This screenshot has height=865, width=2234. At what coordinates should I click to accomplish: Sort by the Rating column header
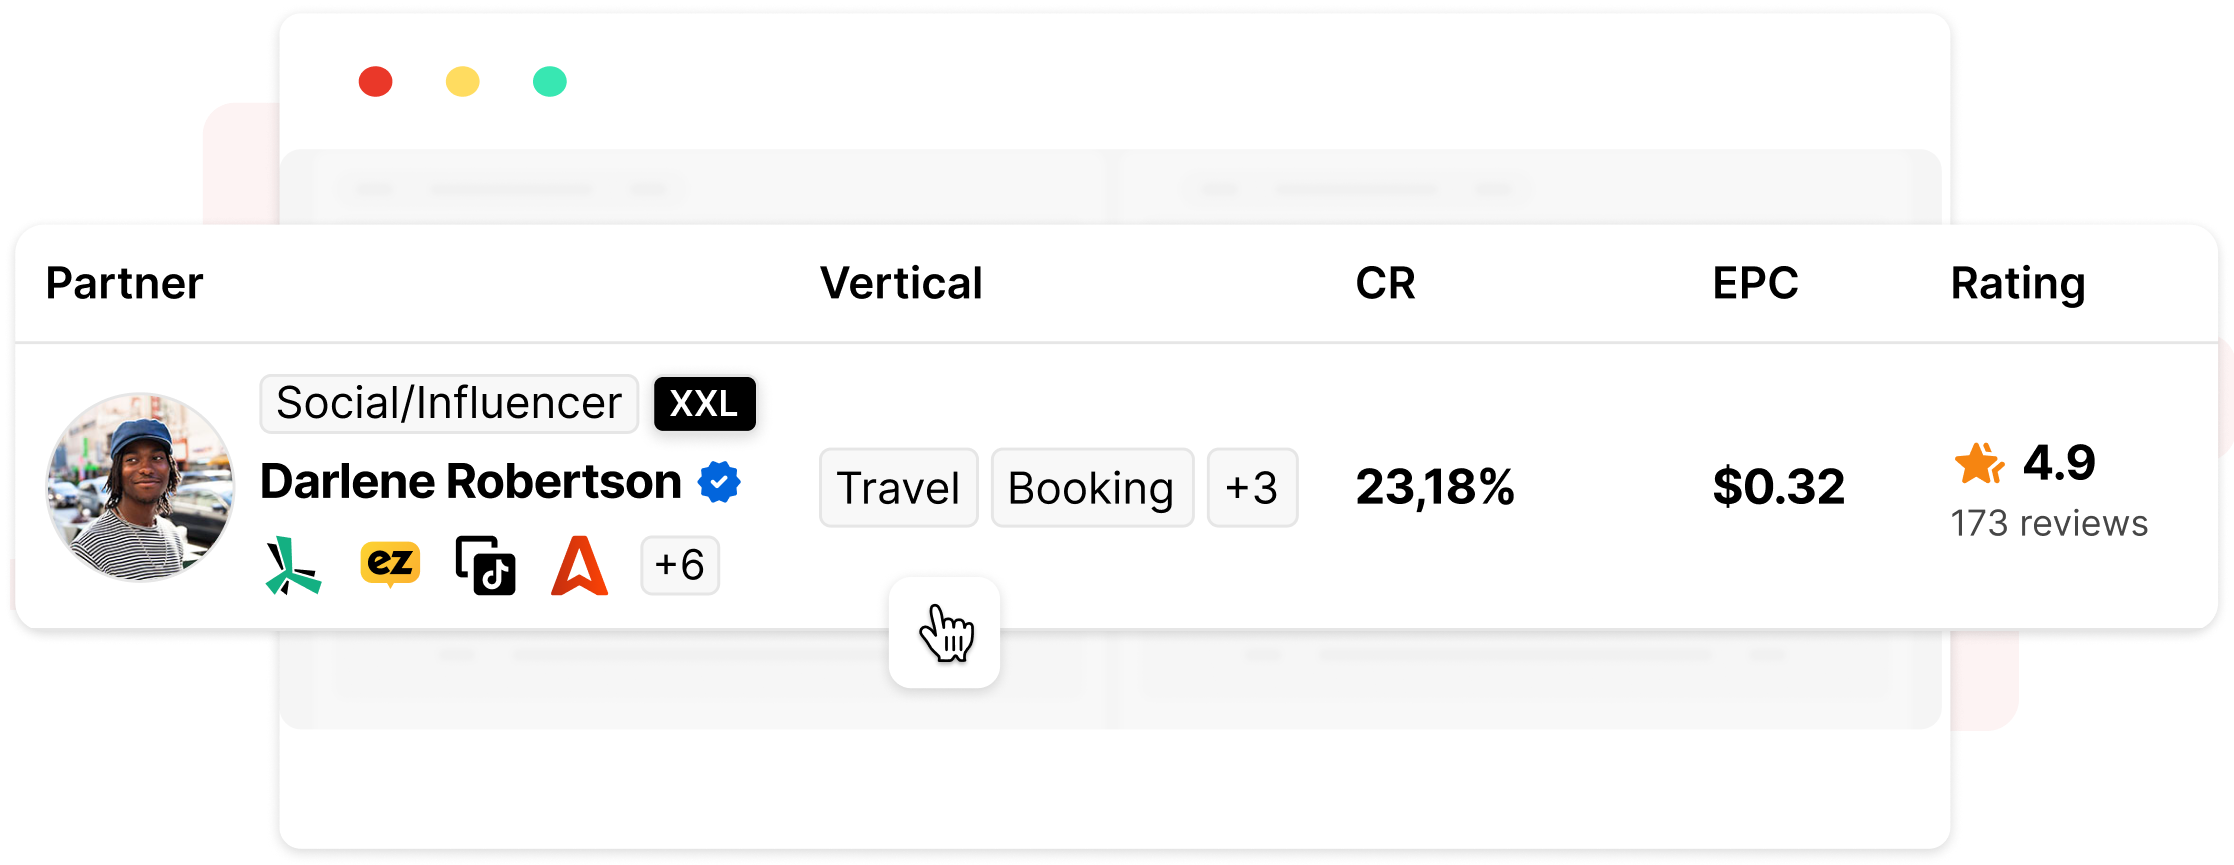(2018, 285)
